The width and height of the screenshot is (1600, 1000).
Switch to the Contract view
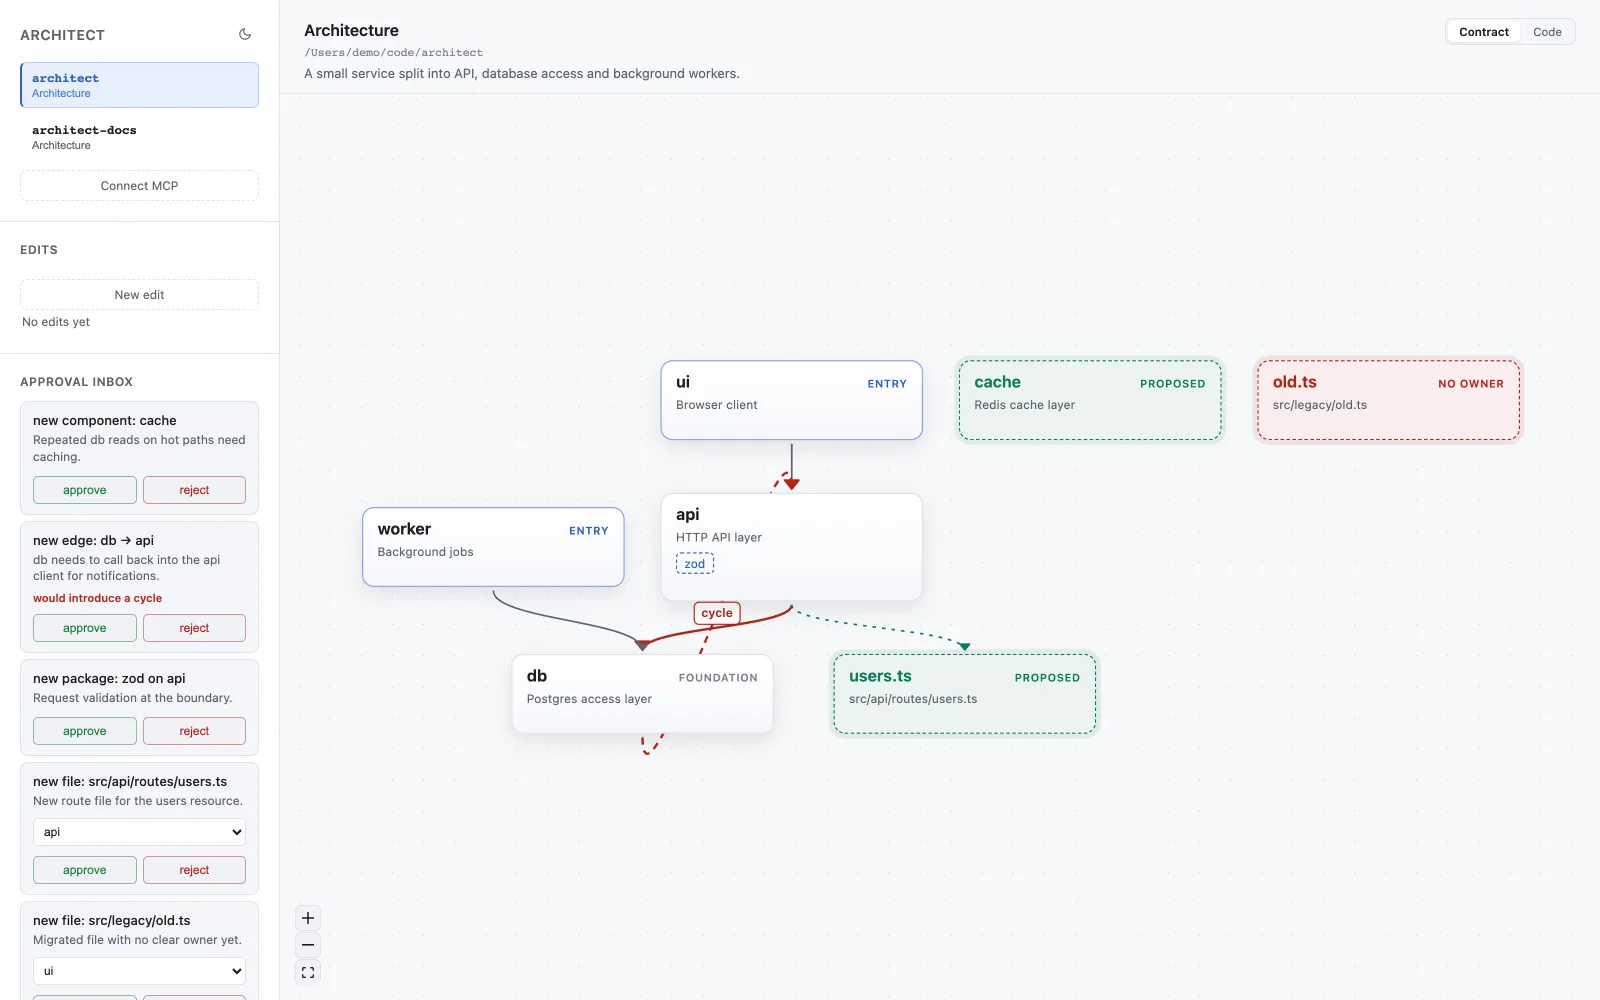pyautogui.click(x=1483, y=32)
